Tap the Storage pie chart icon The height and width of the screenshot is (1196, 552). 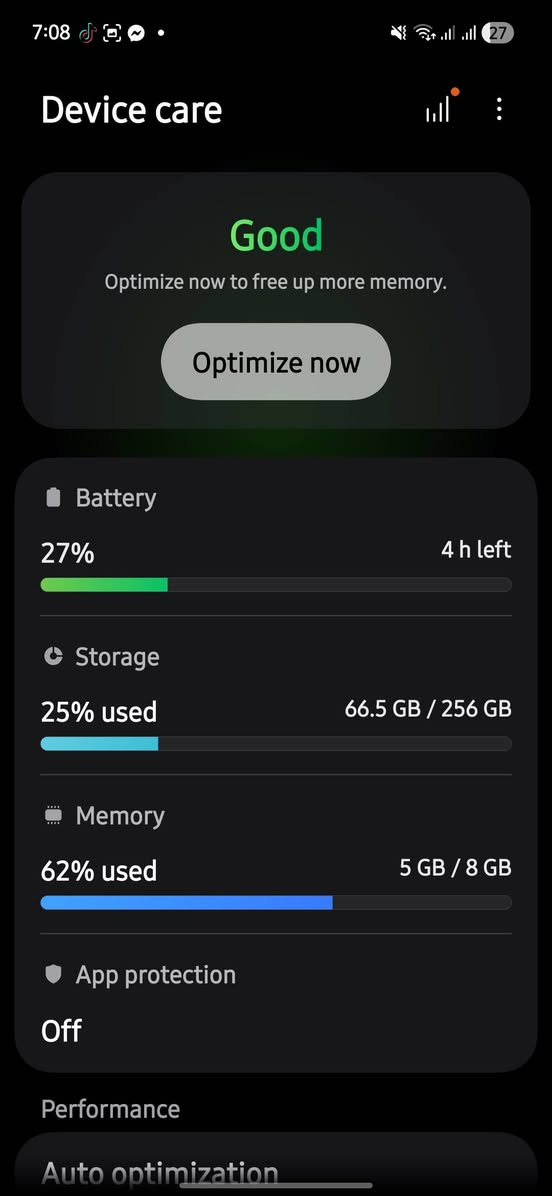53,657
